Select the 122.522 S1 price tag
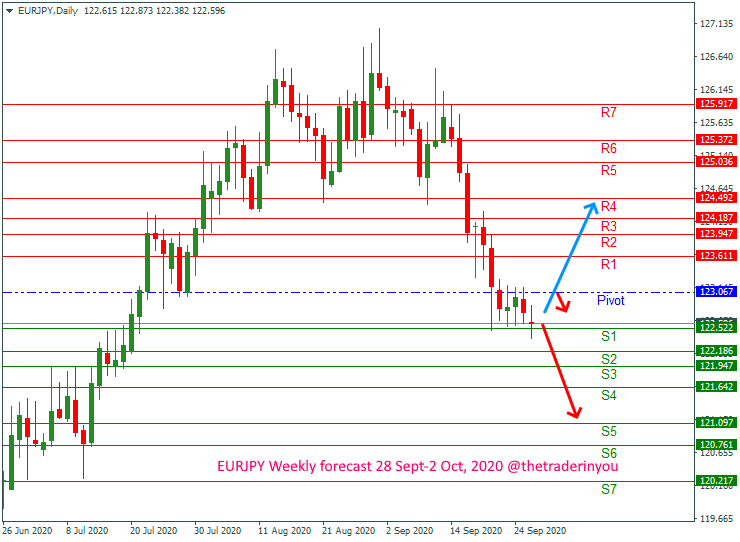 [716, 328]
